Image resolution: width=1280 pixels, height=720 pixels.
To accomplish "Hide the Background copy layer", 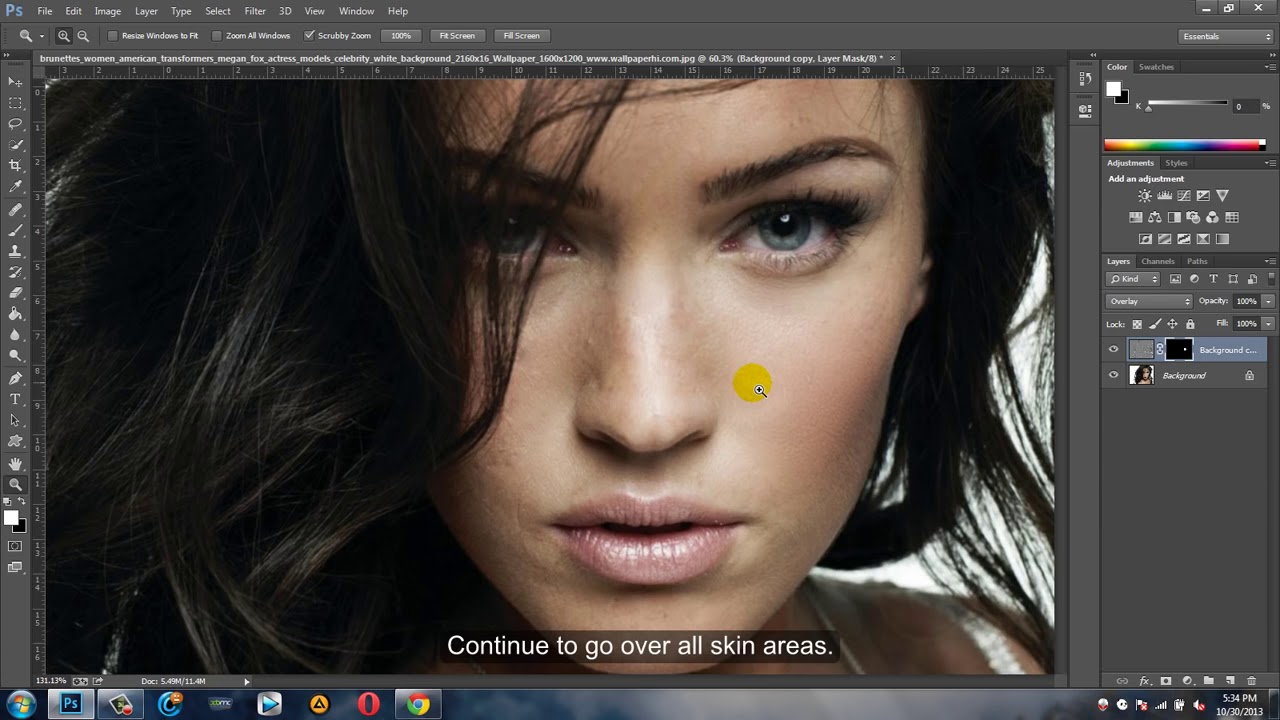I will (1113, 350).
